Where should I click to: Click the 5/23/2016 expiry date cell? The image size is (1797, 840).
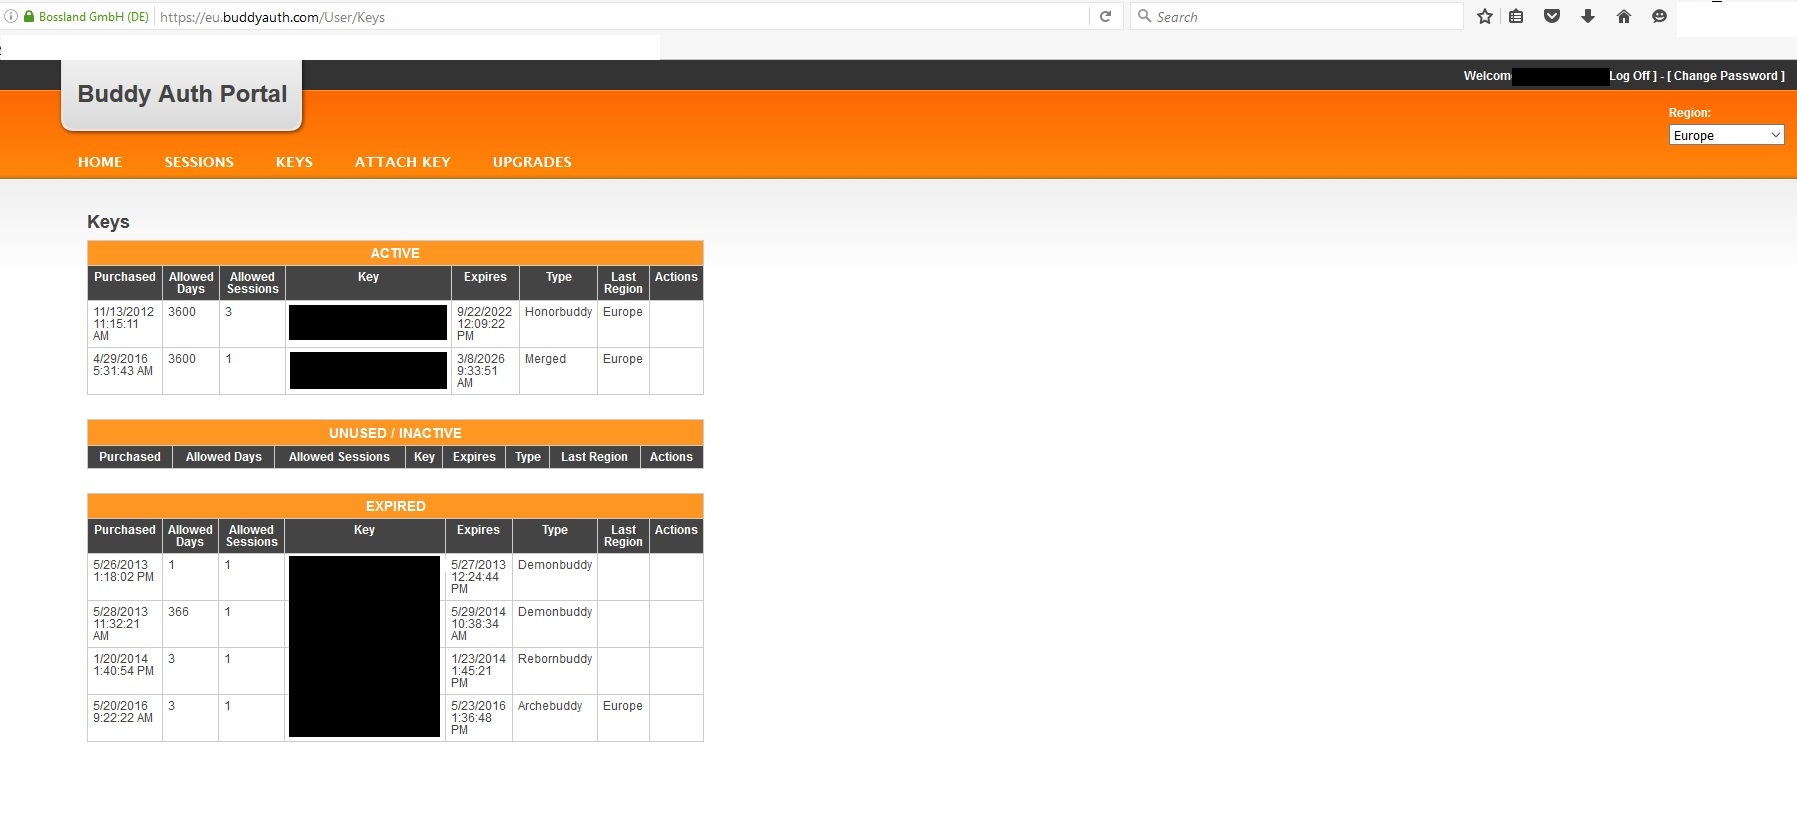click(478, 718)
